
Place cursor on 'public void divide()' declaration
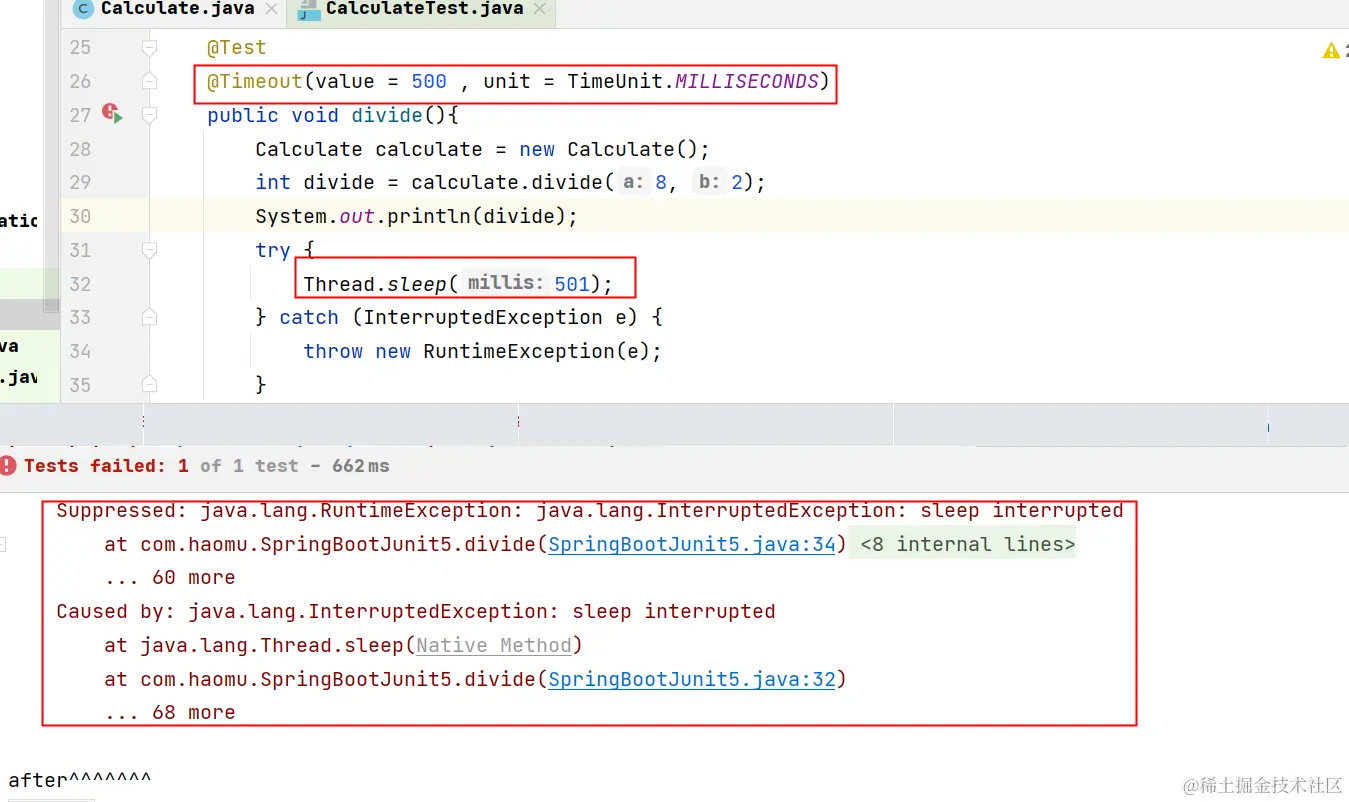332,115
